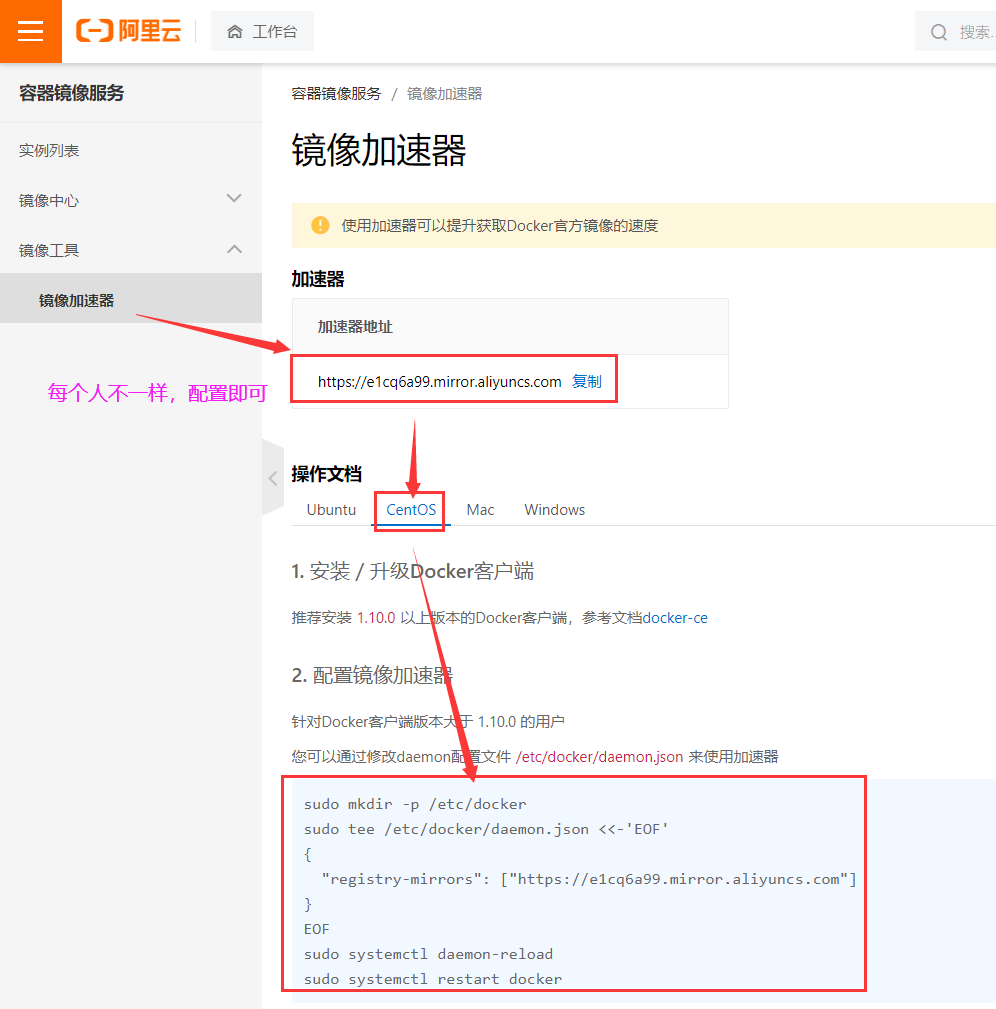This screenshot has height=1009, width=996.
Task: Switch to the Windows tab
Action: point(555,510)
